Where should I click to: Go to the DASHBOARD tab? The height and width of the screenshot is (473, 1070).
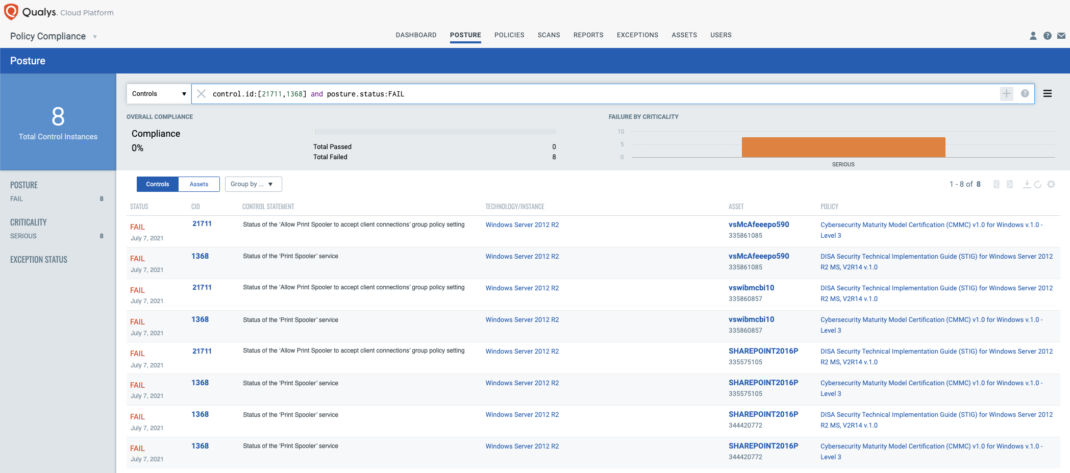point(416,35)
